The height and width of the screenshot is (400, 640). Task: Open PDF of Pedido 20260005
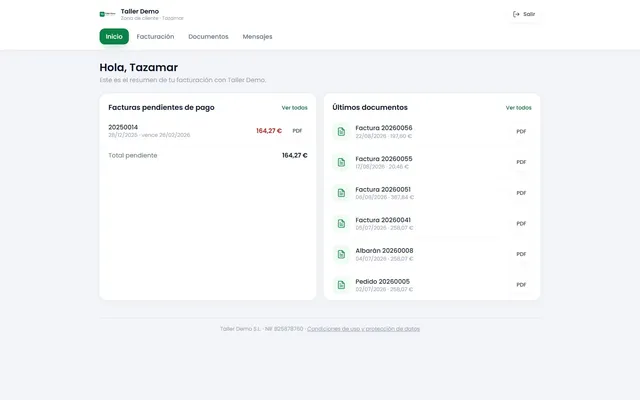click(x=521, y=284)
